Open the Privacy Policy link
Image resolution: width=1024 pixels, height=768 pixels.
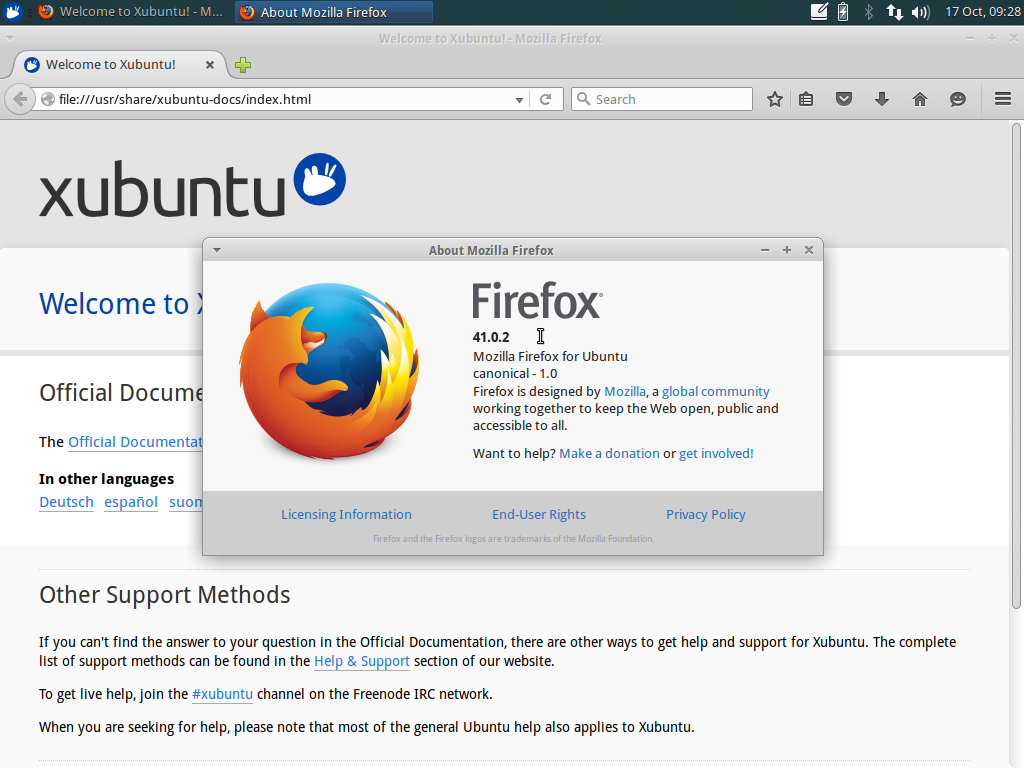click(705, 514)
